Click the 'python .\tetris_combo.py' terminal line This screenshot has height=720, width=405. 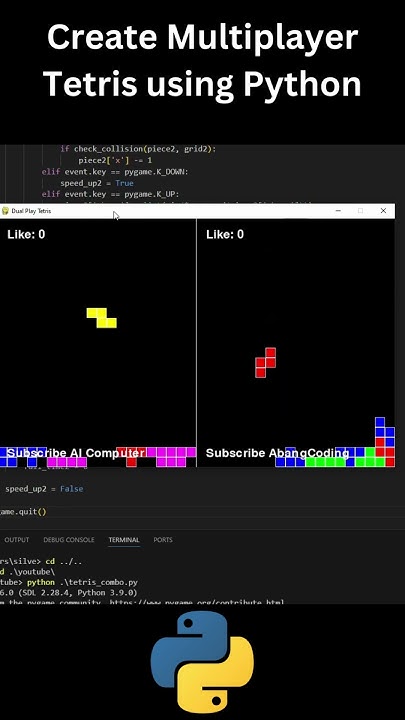[x=69, y=582]
